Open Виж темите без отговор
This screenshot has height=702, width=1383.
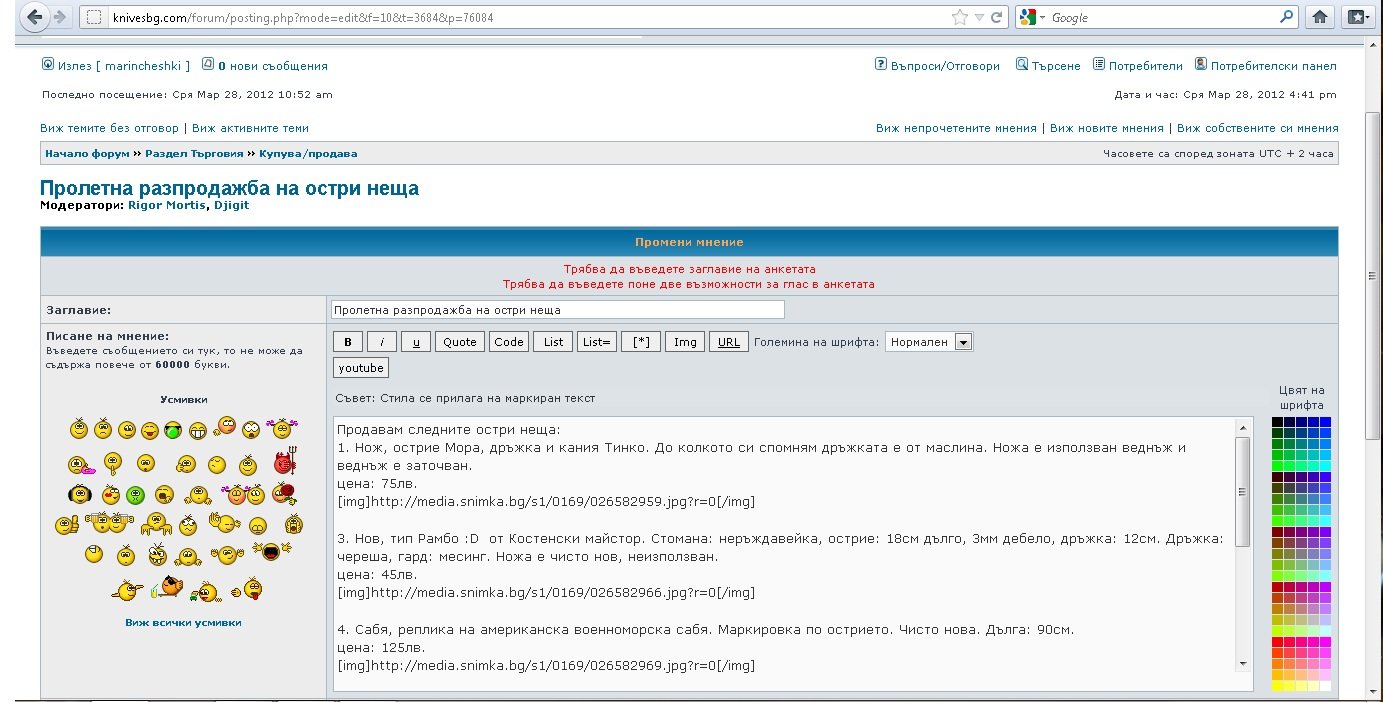[x=110, y=128]
